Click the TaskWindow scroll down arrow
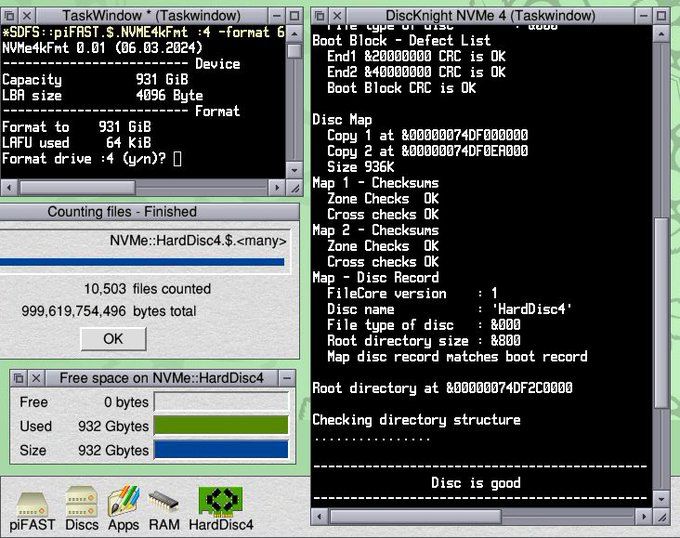 tap(294, 170)
